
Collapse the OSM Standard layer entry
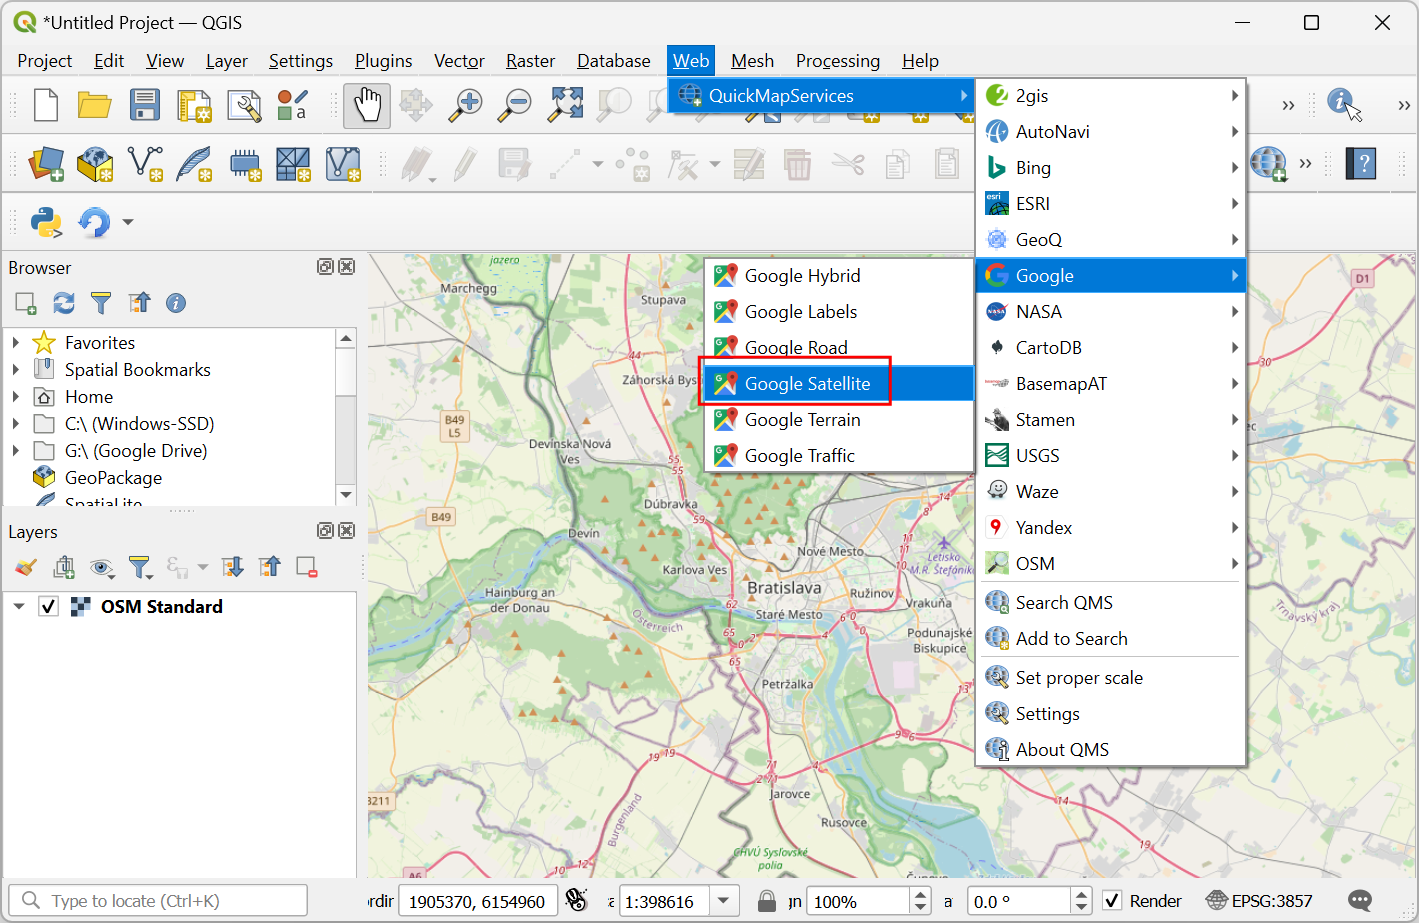(x=19, y=607)
